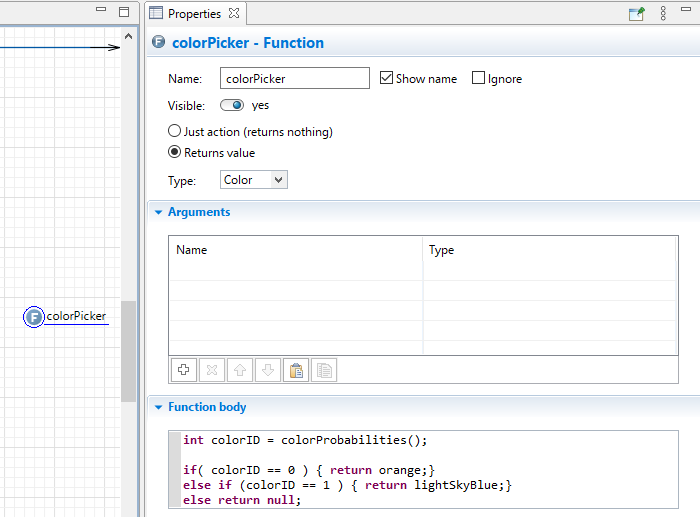The image size is (700, 517).
Task: Click the 'int colorID = colorProbabilities();' line
Action: point(305,440)
